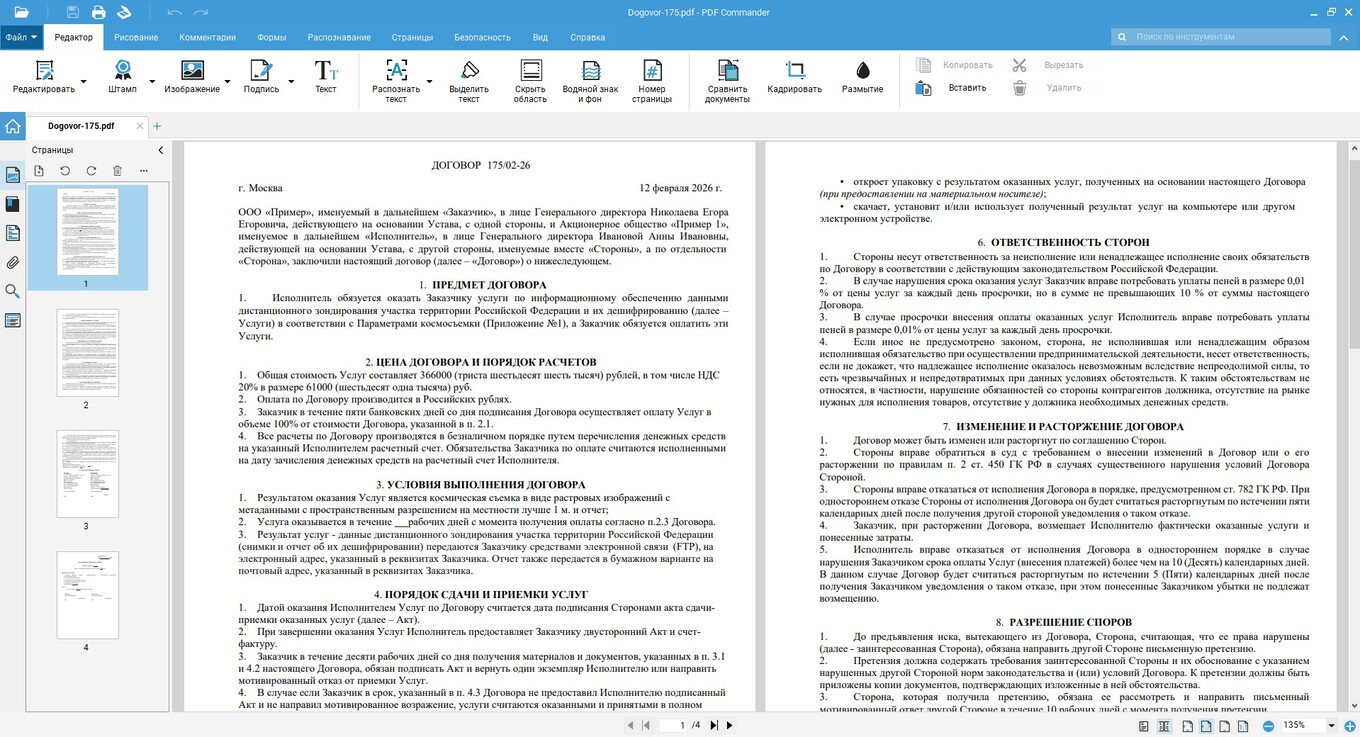Insert a new page in Страницы panel

(39, 171)
